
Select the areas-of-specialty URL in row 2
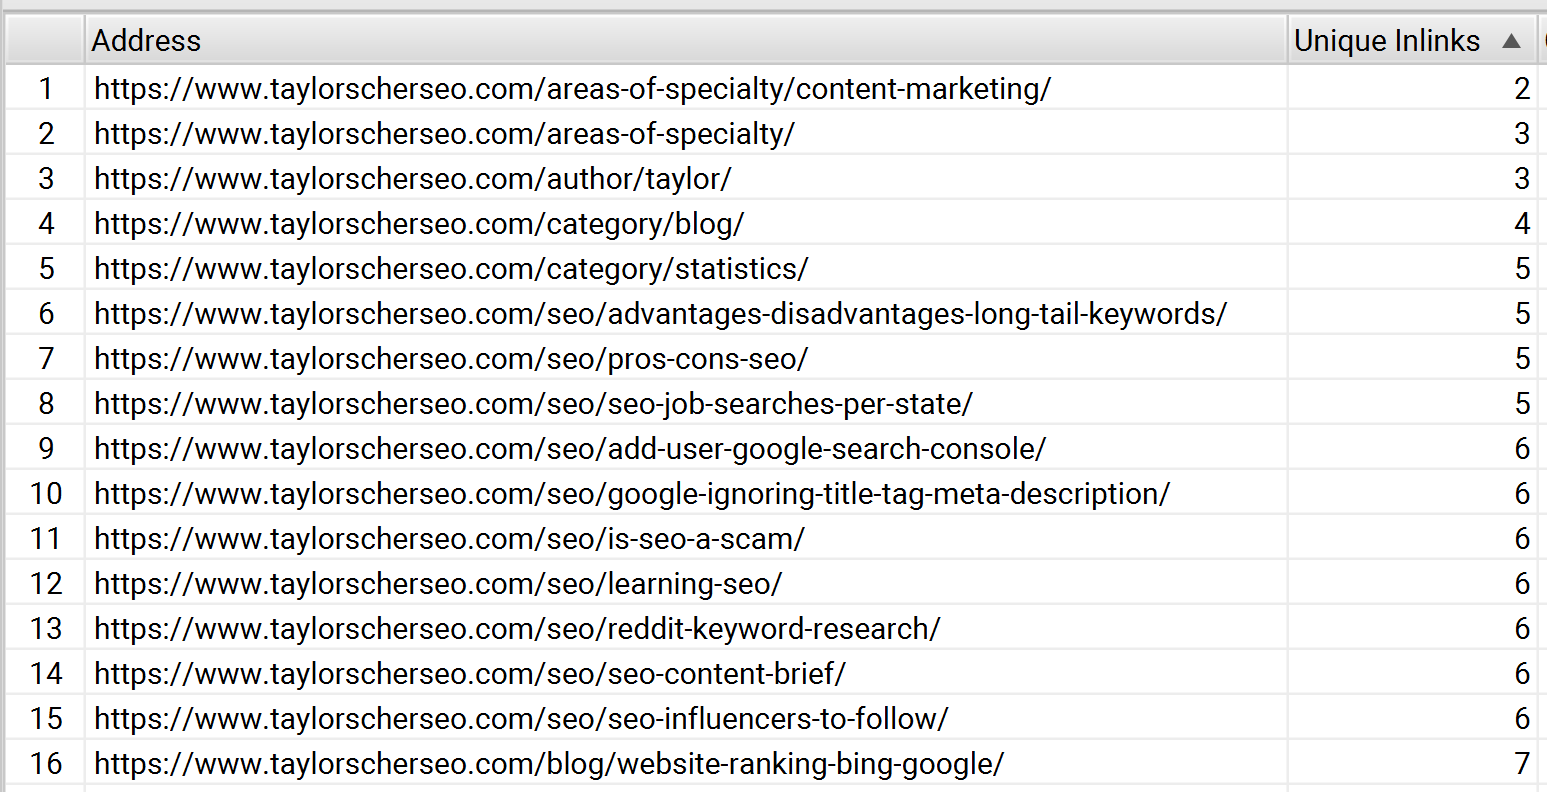(444, 133)
